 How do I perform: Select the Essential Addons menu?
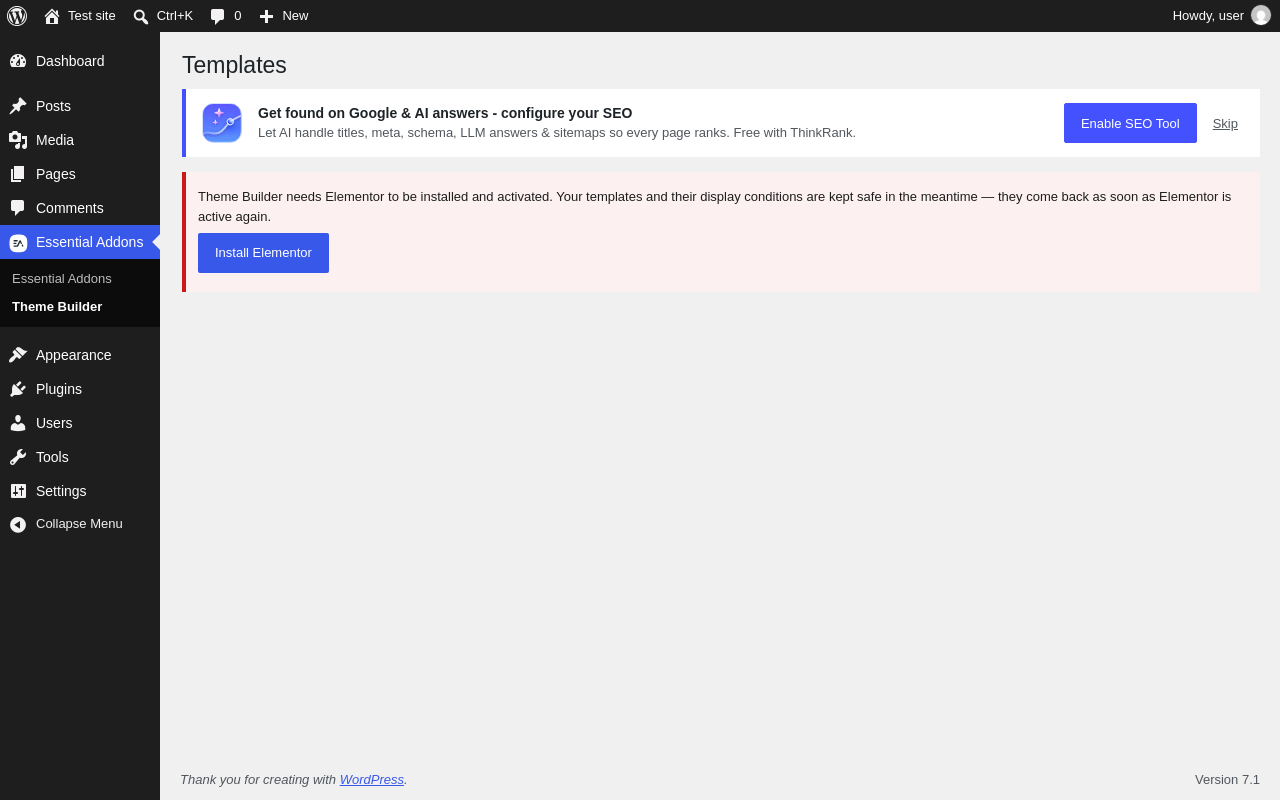click(x=80, y=242)
